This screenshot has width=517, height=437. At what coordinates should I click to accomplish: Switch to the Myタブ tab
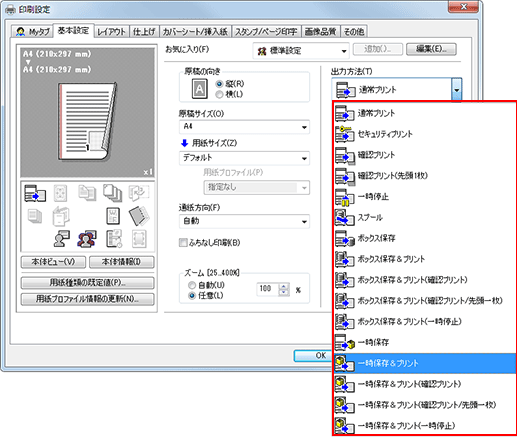(33, 32)
